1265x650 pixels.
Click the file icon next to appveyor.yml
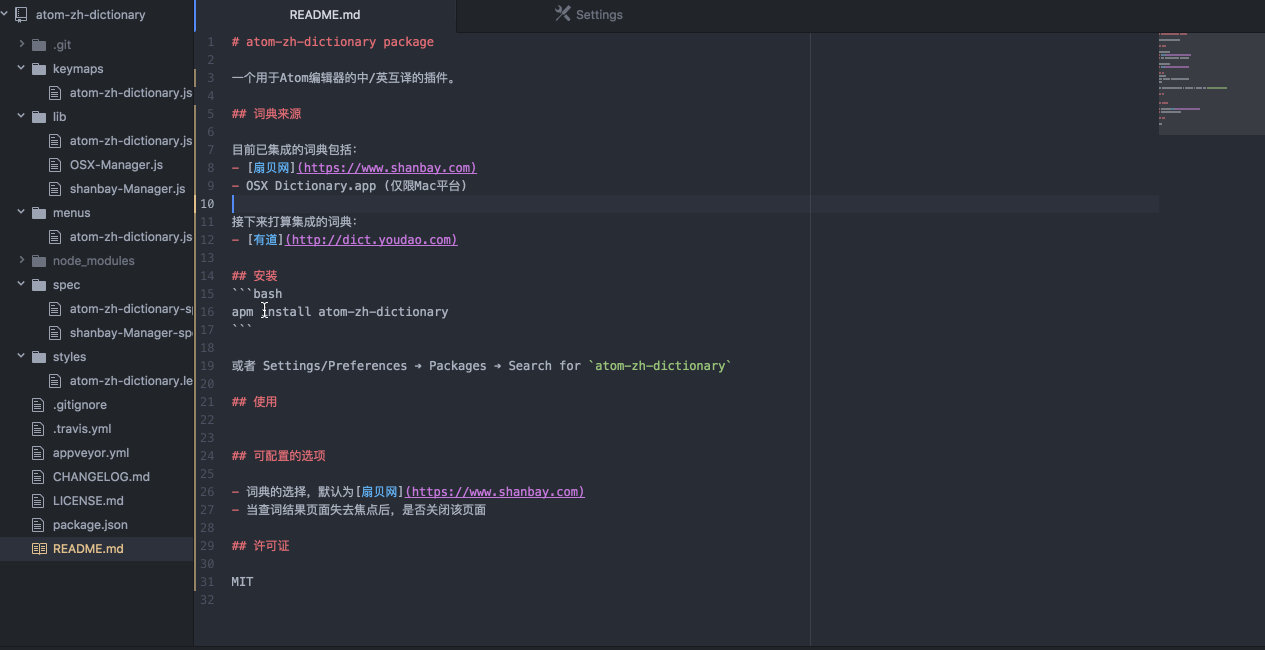[x=39, y=453]
